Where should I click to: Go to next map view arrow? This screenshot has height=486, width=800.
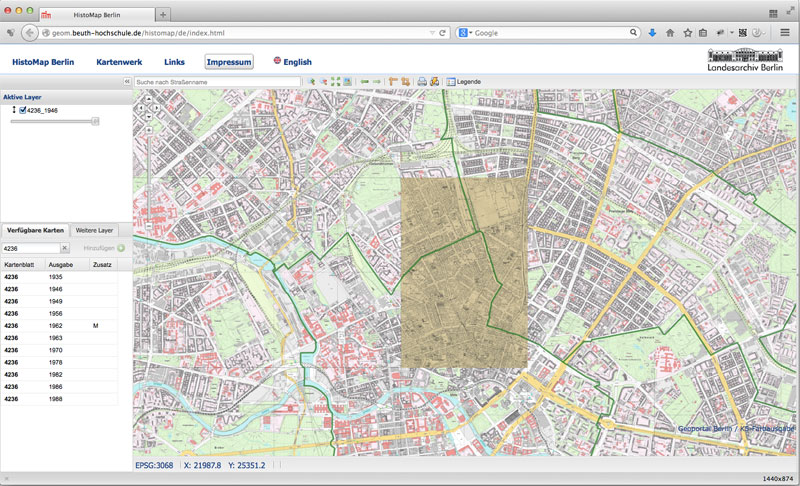(x=377, y=81)
